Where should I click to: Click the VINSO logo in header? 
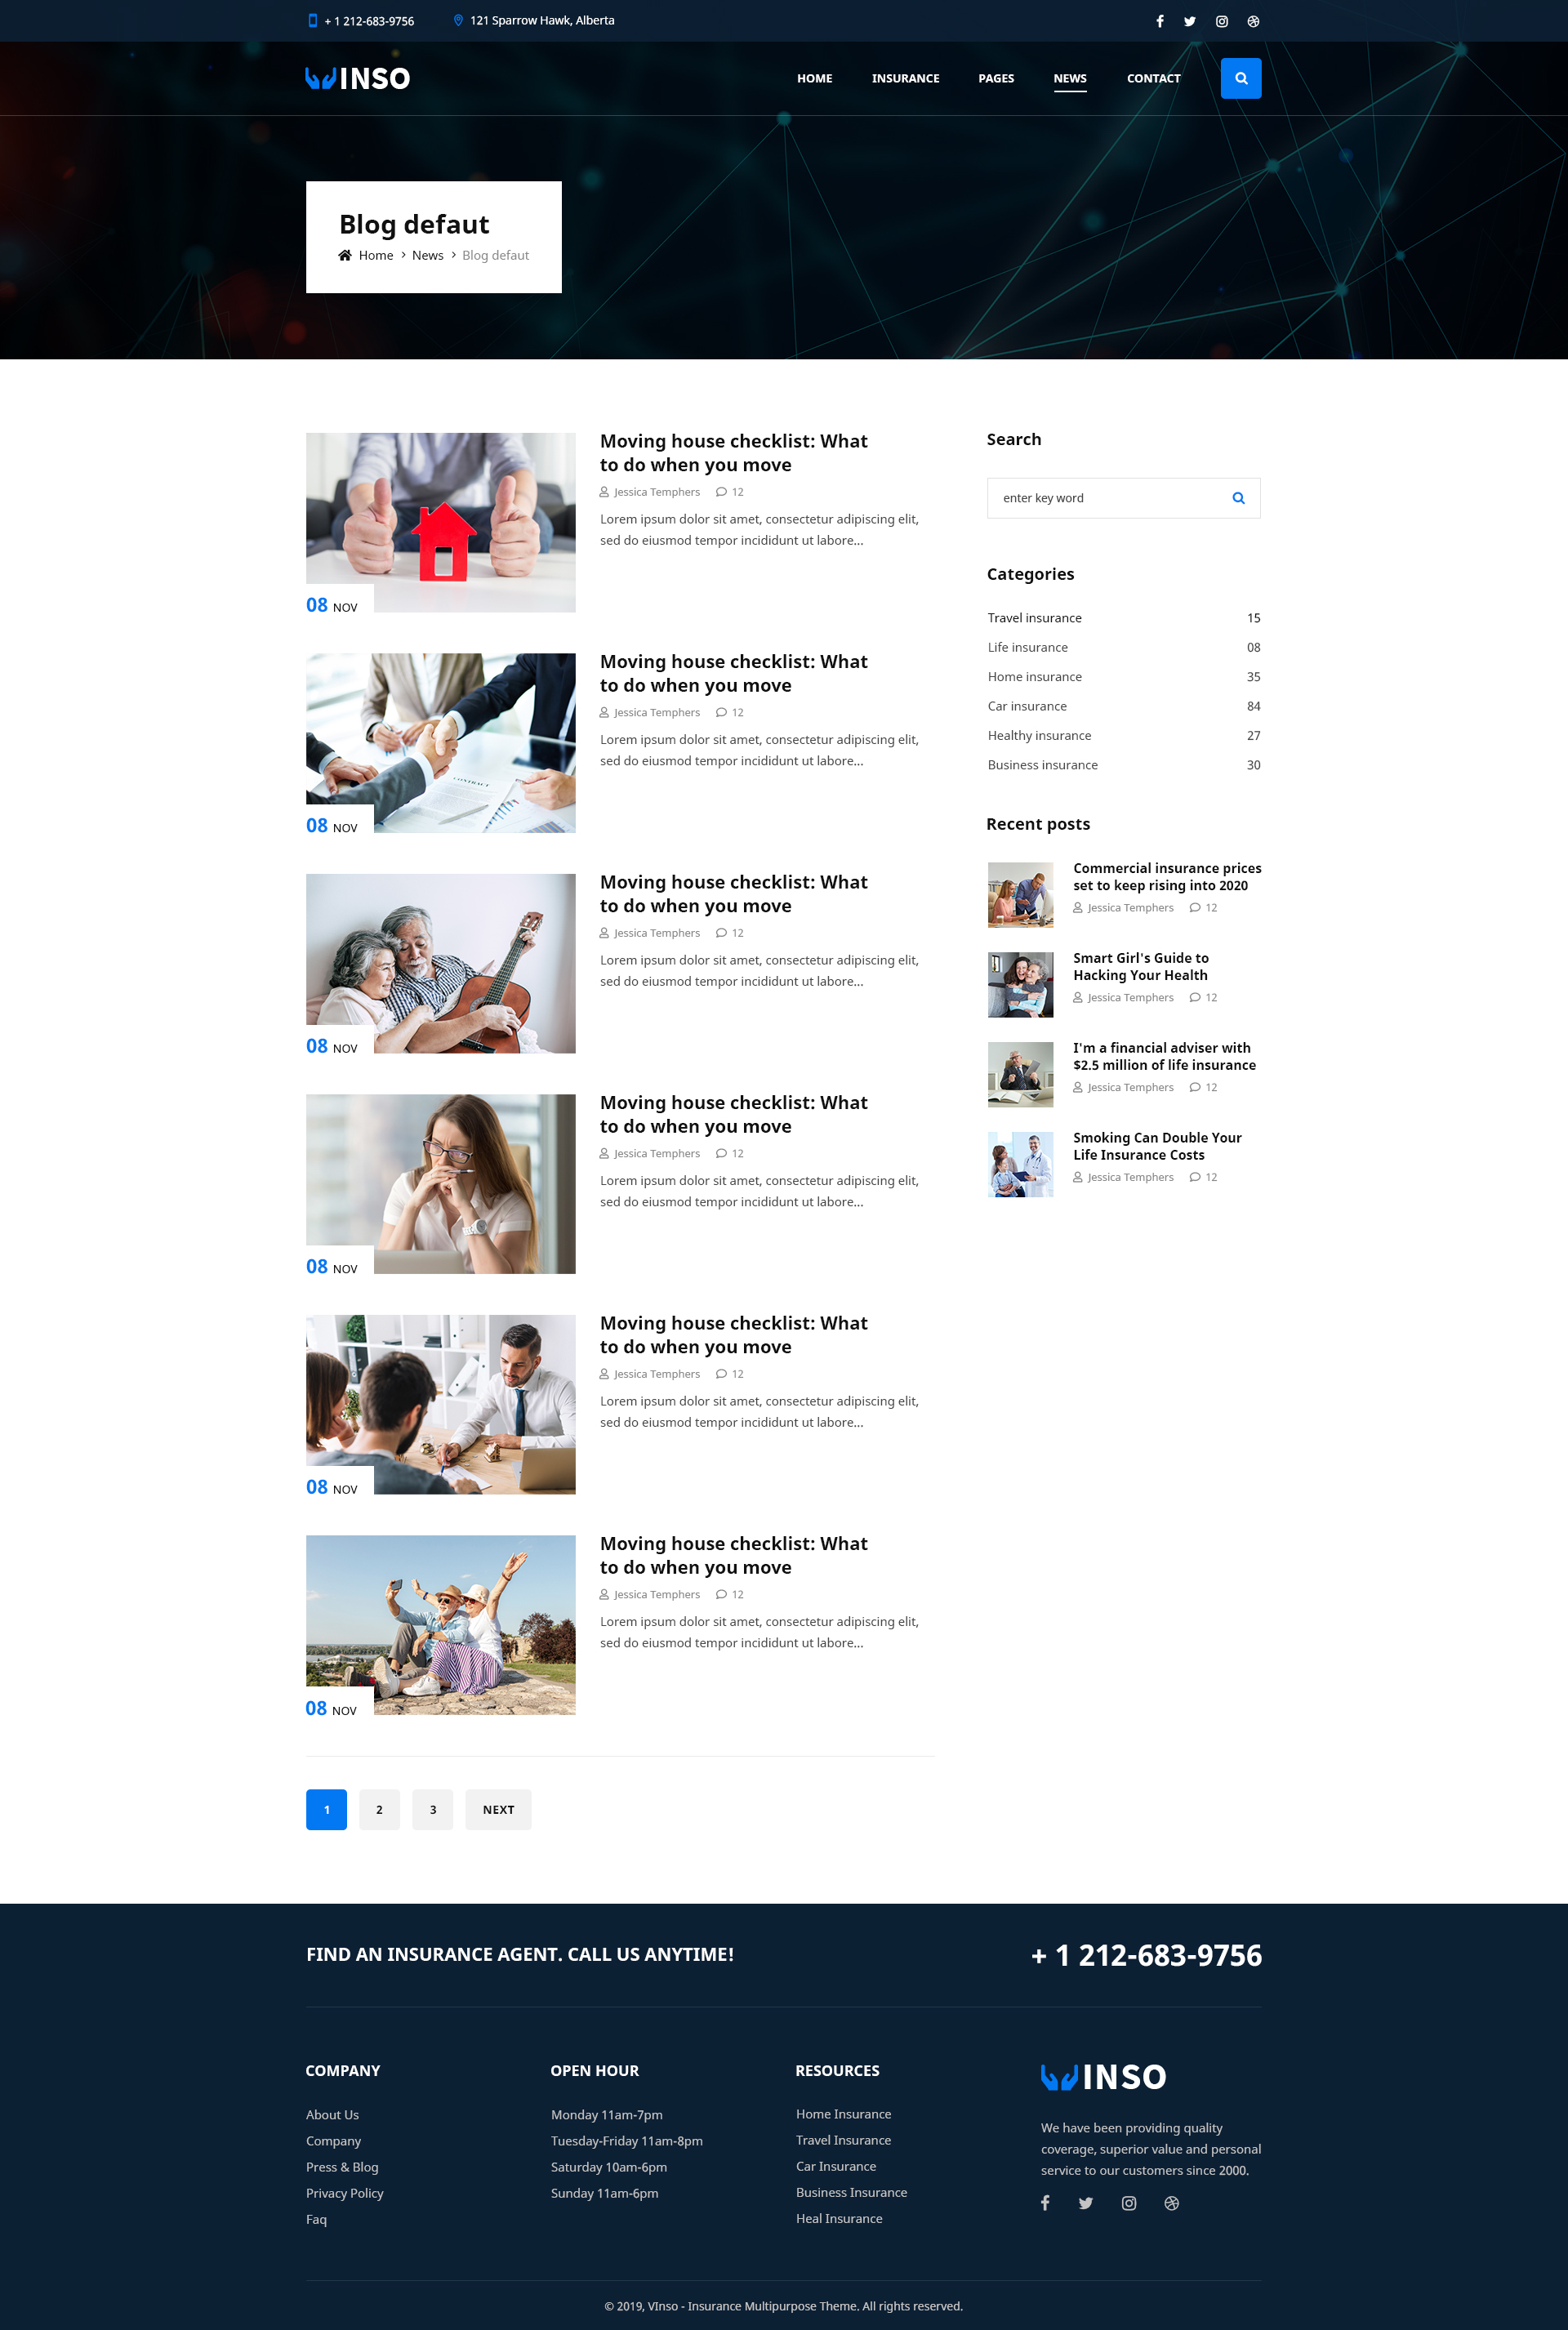pyautogui.click(x=357, y=78)
